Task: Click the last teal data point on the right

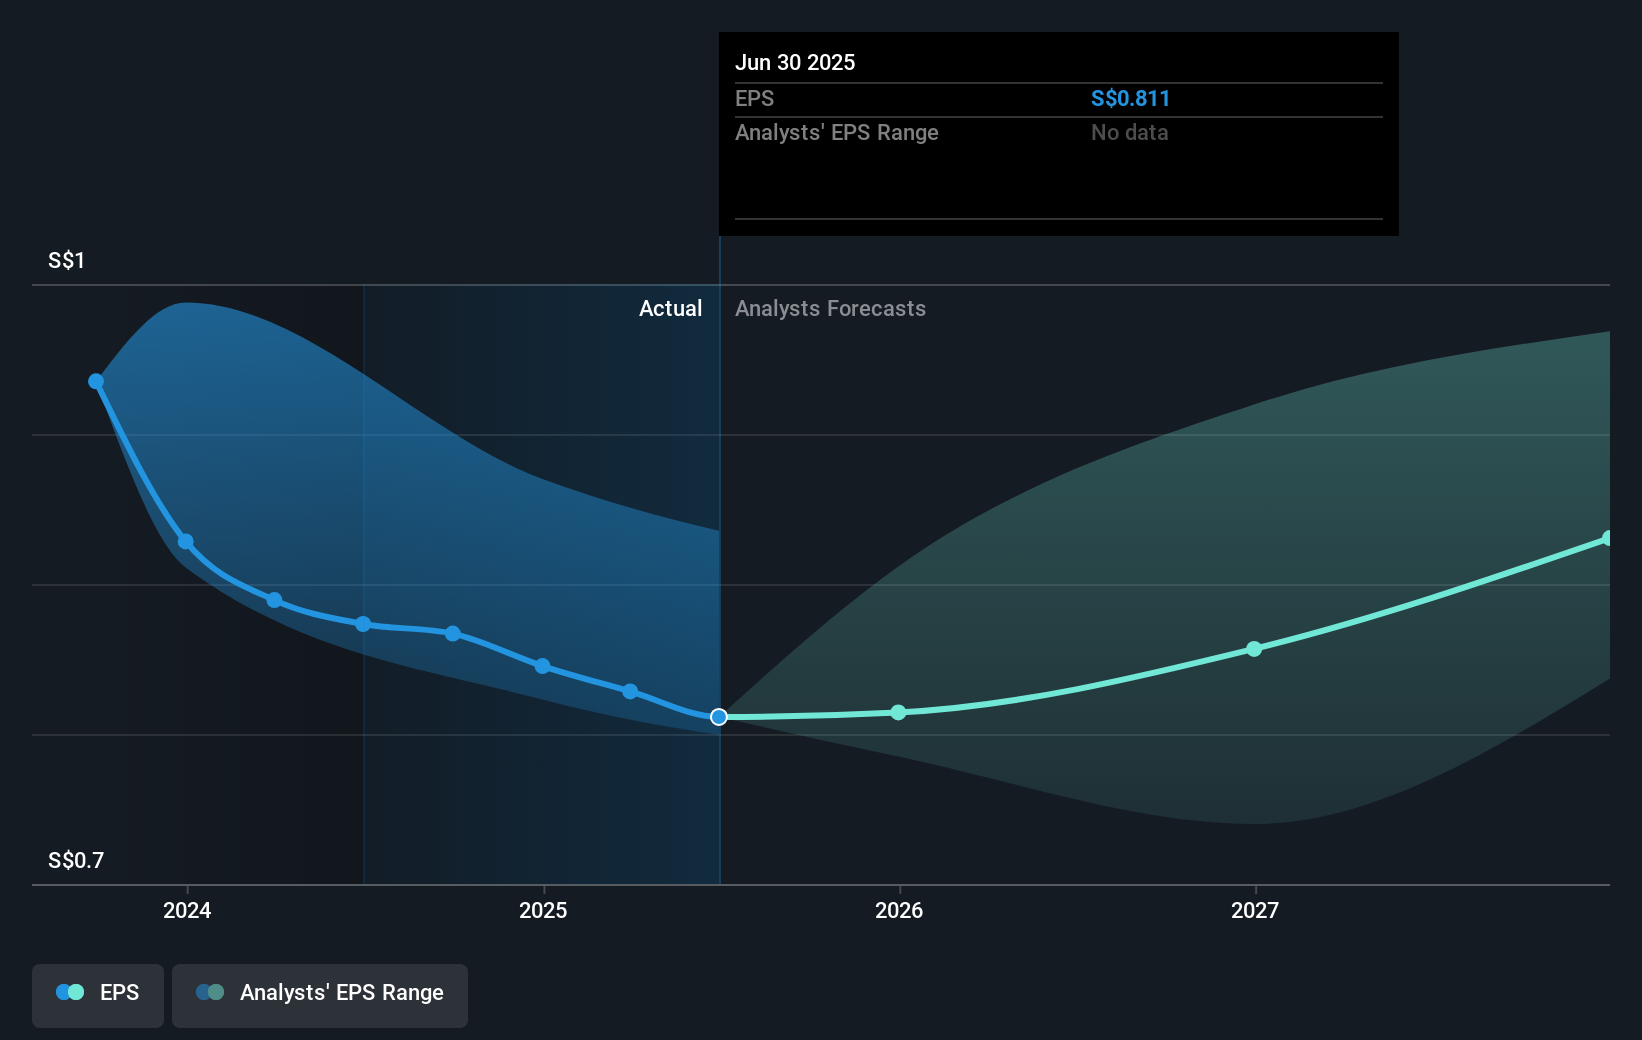Action: tap(1607, 538)
